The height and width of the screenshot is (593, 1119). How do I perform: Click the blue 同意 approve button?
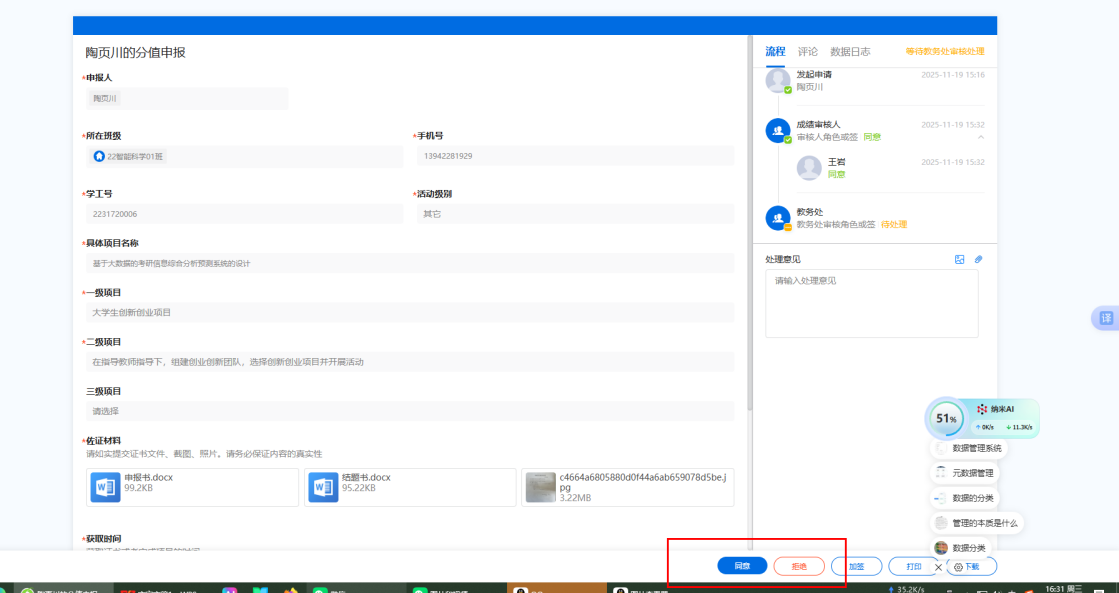coord(742,566)
